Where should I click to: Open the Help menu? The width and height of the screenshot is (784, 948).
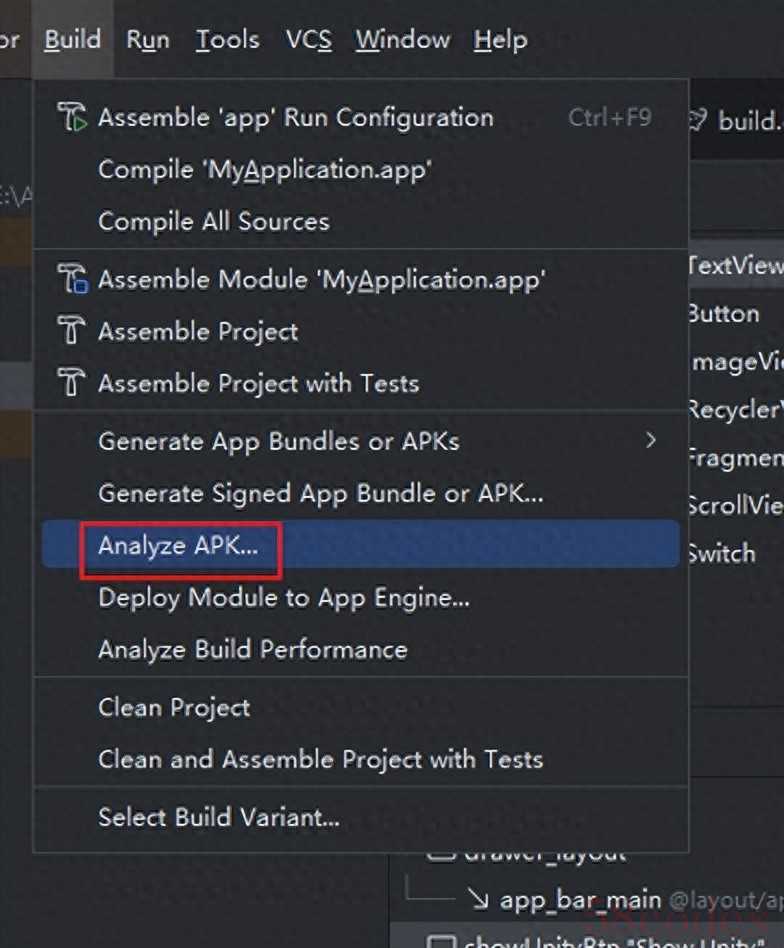(500, 40)
